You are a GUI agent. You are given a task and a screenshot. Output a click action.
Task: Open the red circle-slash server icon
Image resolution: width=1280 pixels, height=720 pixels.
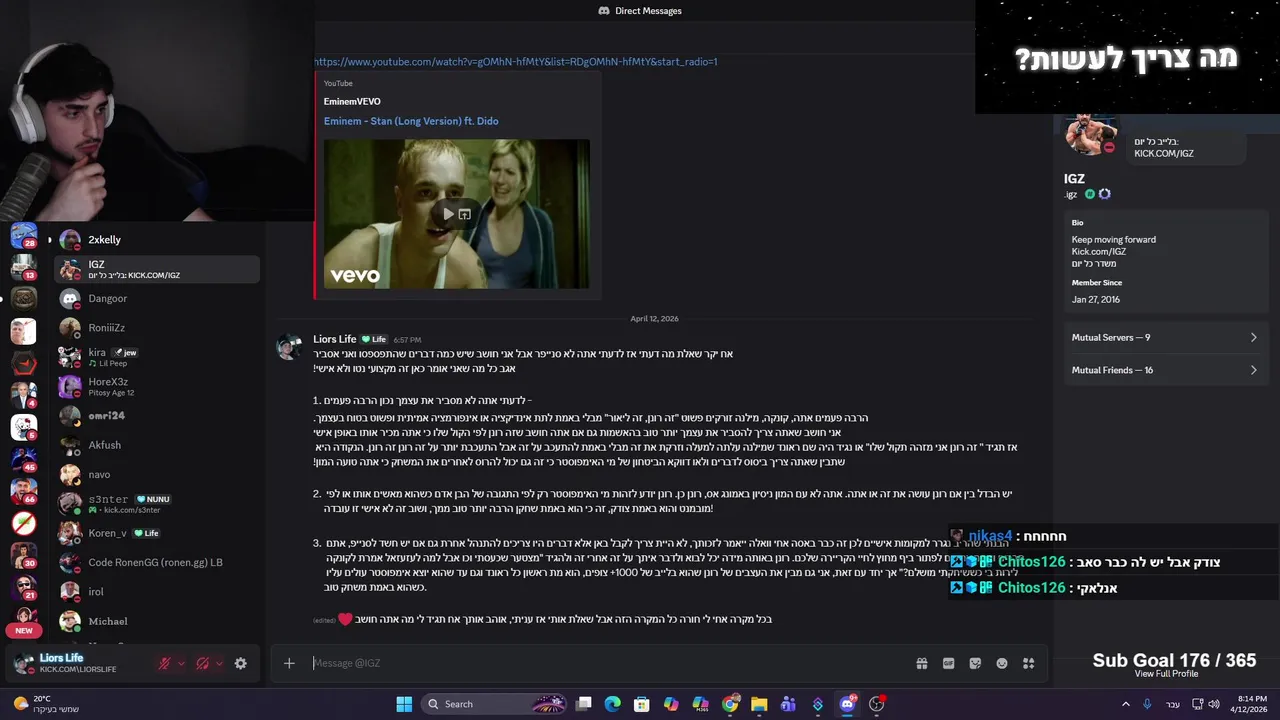24,523
